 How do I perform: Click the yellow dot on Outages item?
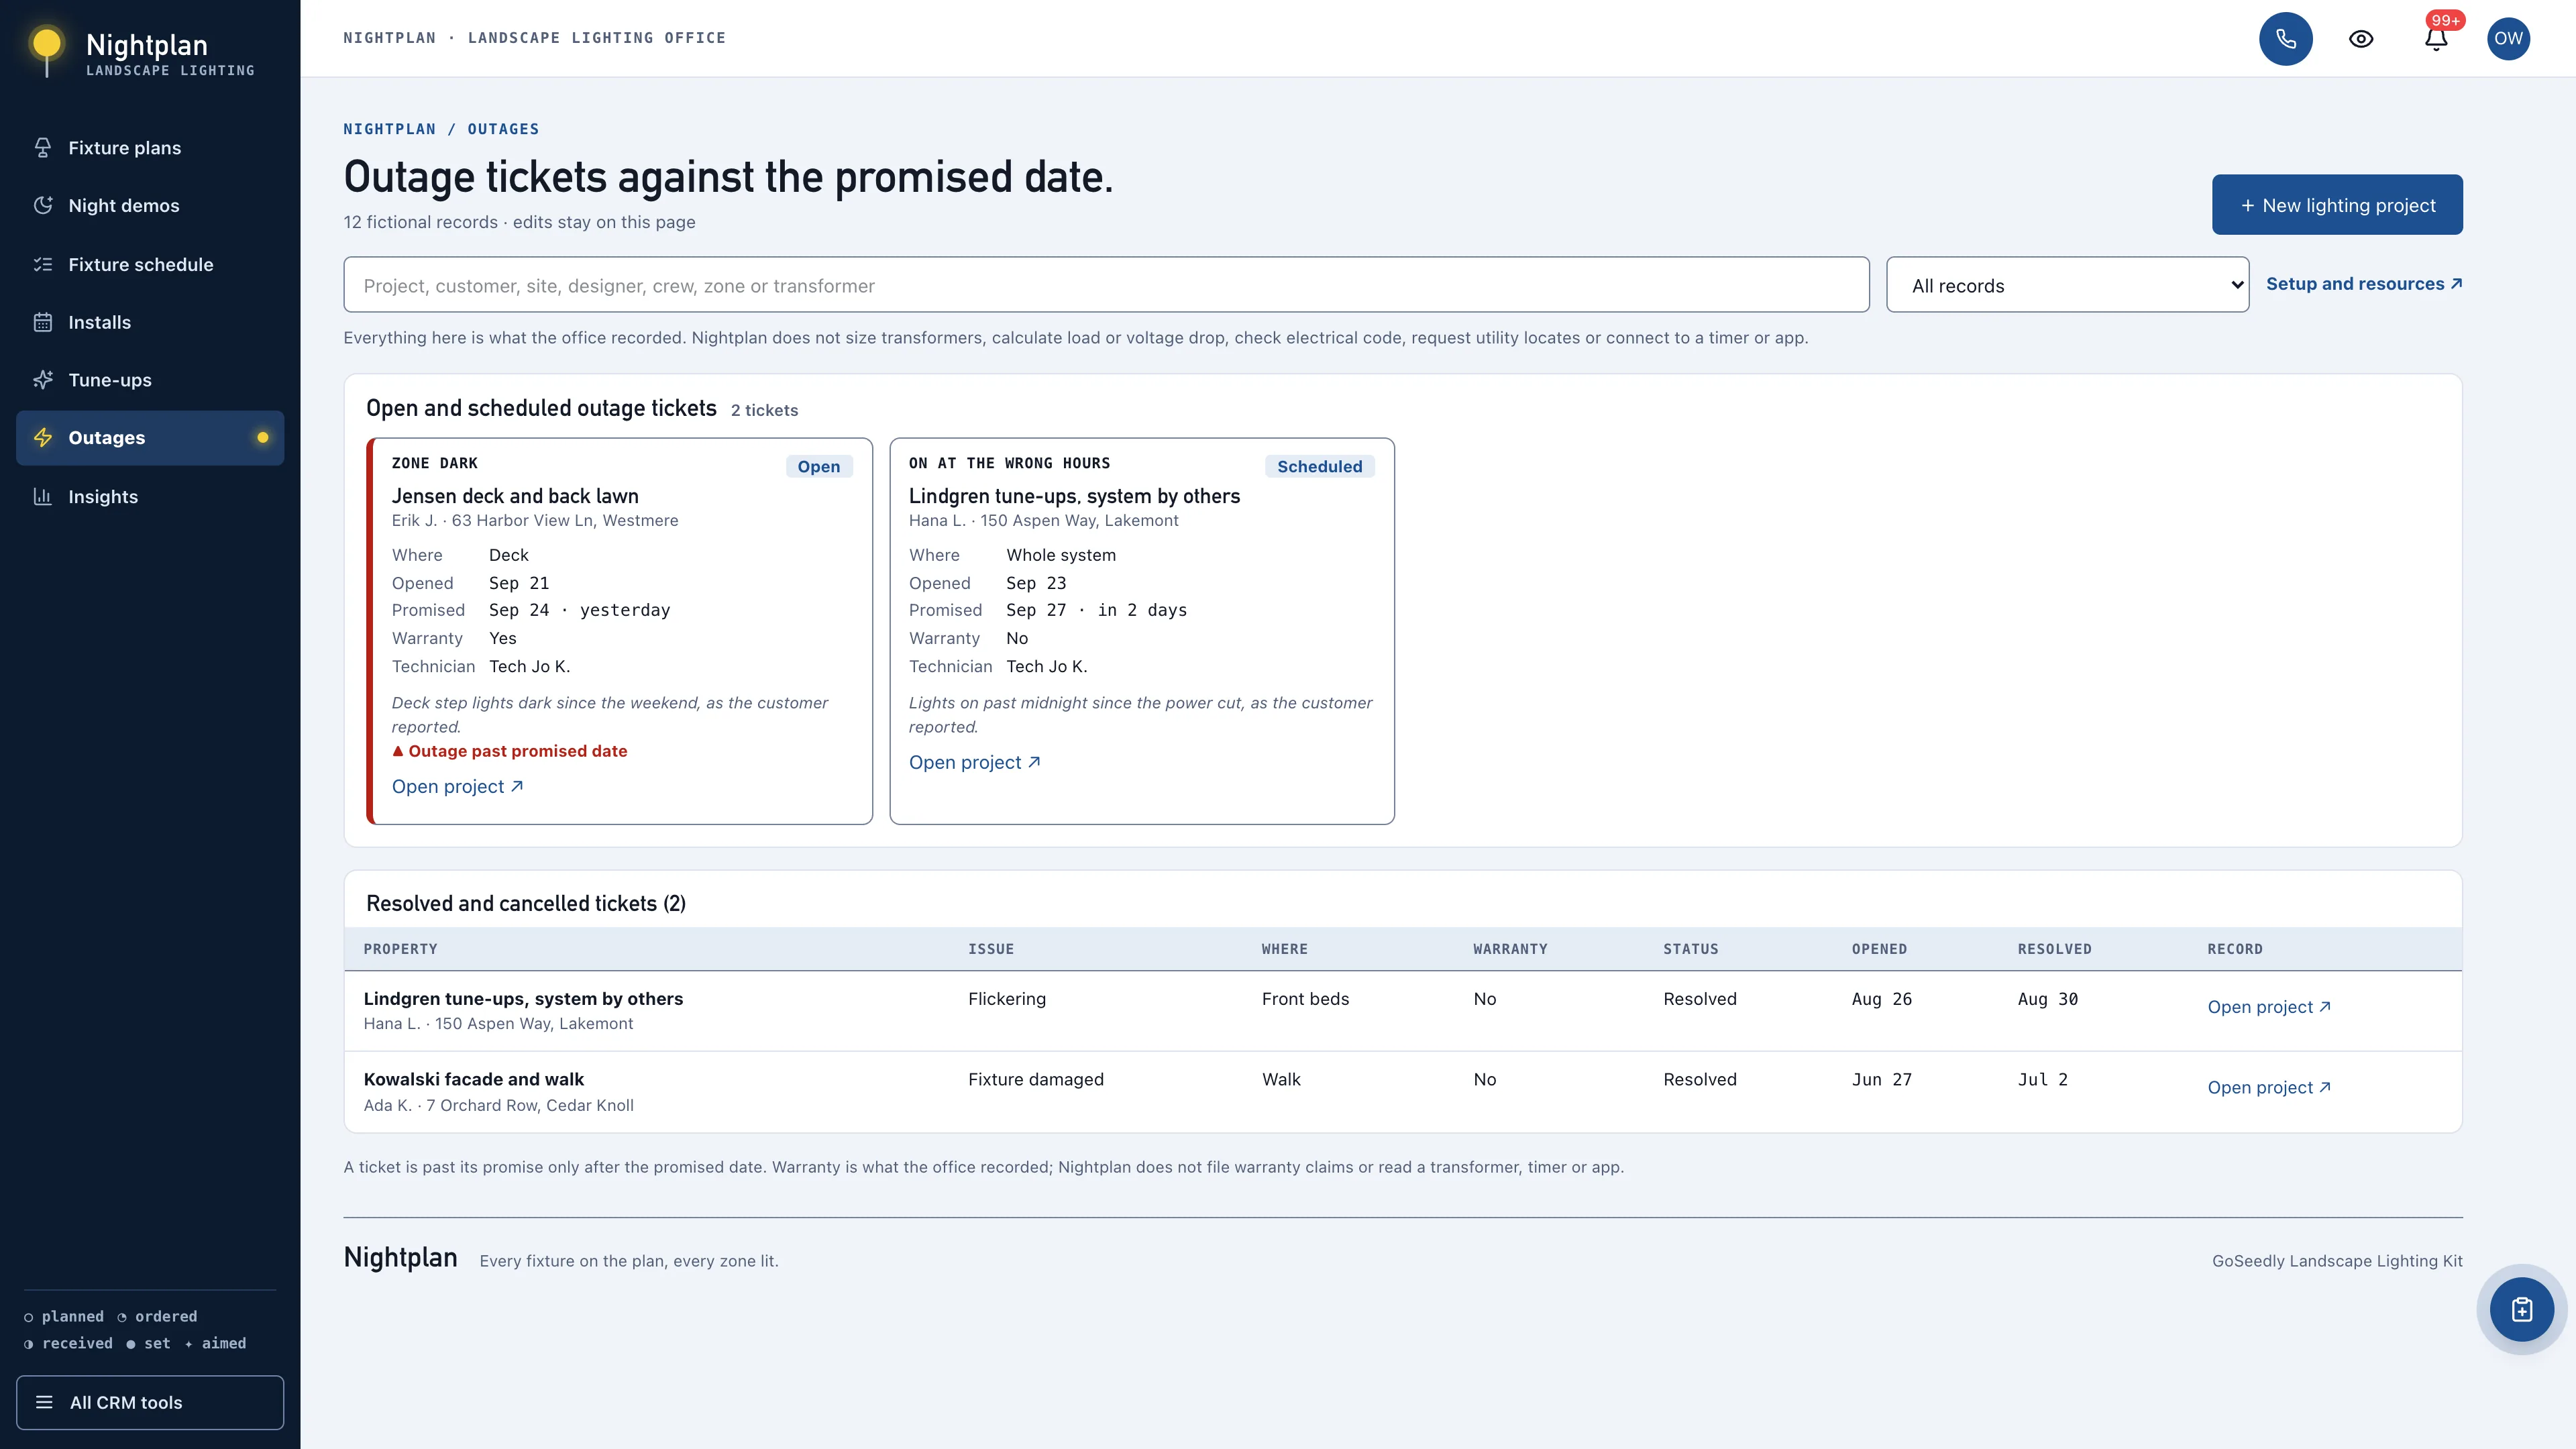pyautogui.click(x=263, y=437)
